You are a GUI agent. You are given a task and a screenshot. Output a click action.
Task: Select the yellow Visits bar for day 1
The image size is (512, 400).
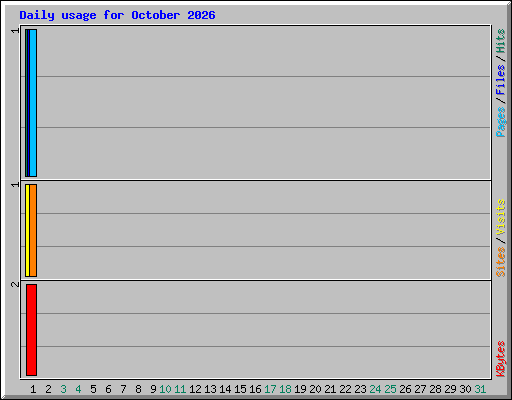click(x=27, y=230)
